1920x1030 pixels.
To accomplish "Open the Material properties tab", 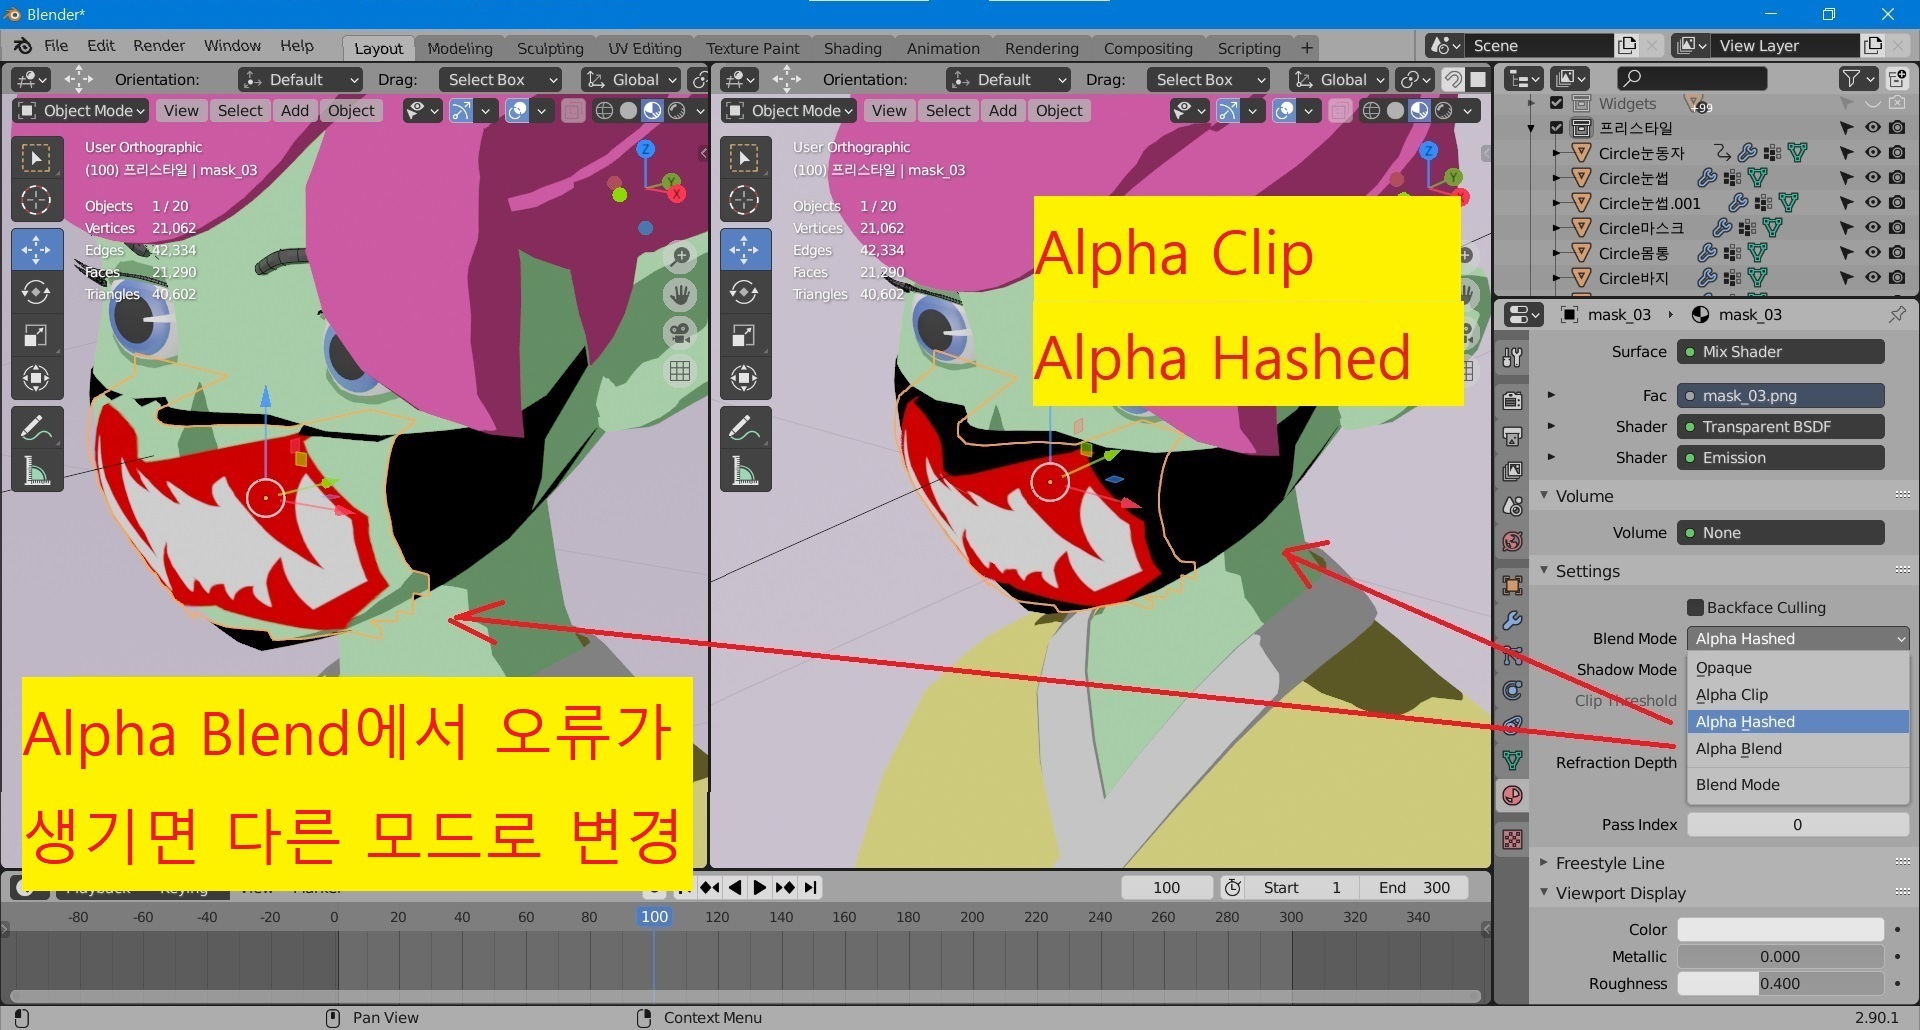I will [1512, 796].
